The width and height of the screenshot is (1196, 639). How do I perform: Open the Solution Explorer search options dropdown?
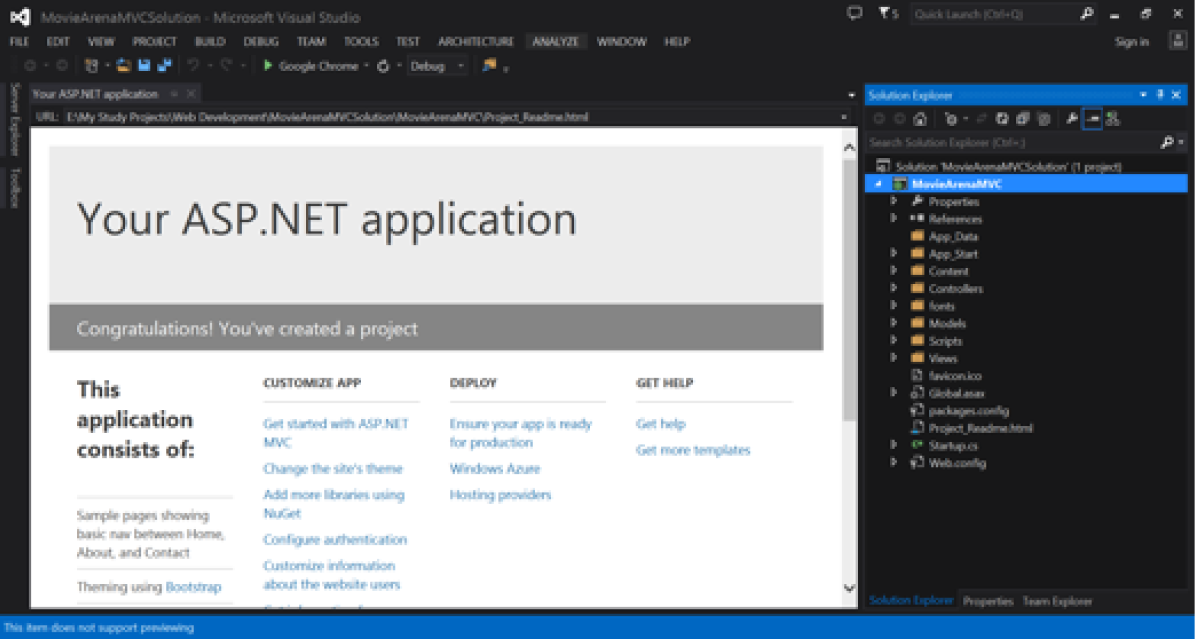[x=1181, y=143]
